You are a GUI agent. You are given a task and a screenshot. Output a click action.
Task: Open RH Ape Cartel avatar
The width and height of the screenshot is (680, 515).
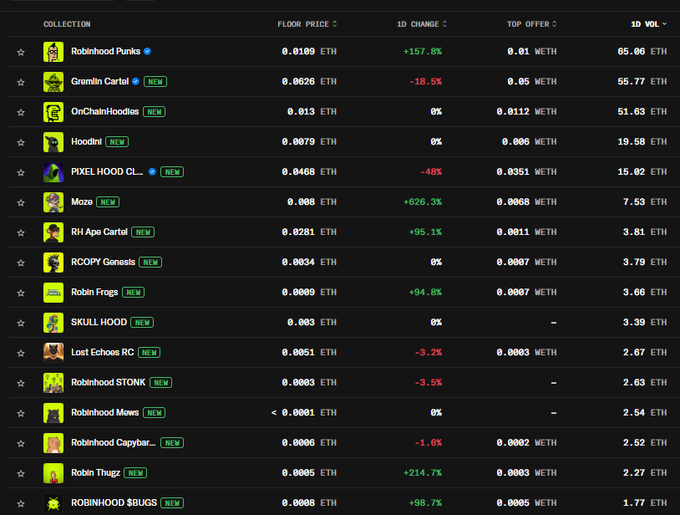[53, 232]
